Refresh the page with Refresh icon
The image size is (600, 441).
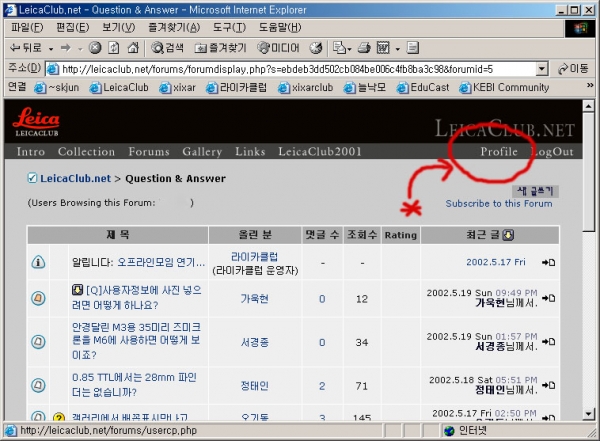(114, 48)
